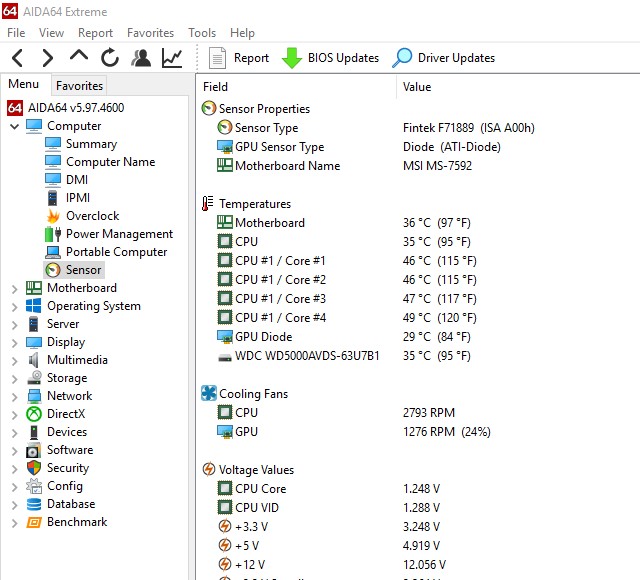
Task: Open the Report menu
Action: [x=96, y=33]
